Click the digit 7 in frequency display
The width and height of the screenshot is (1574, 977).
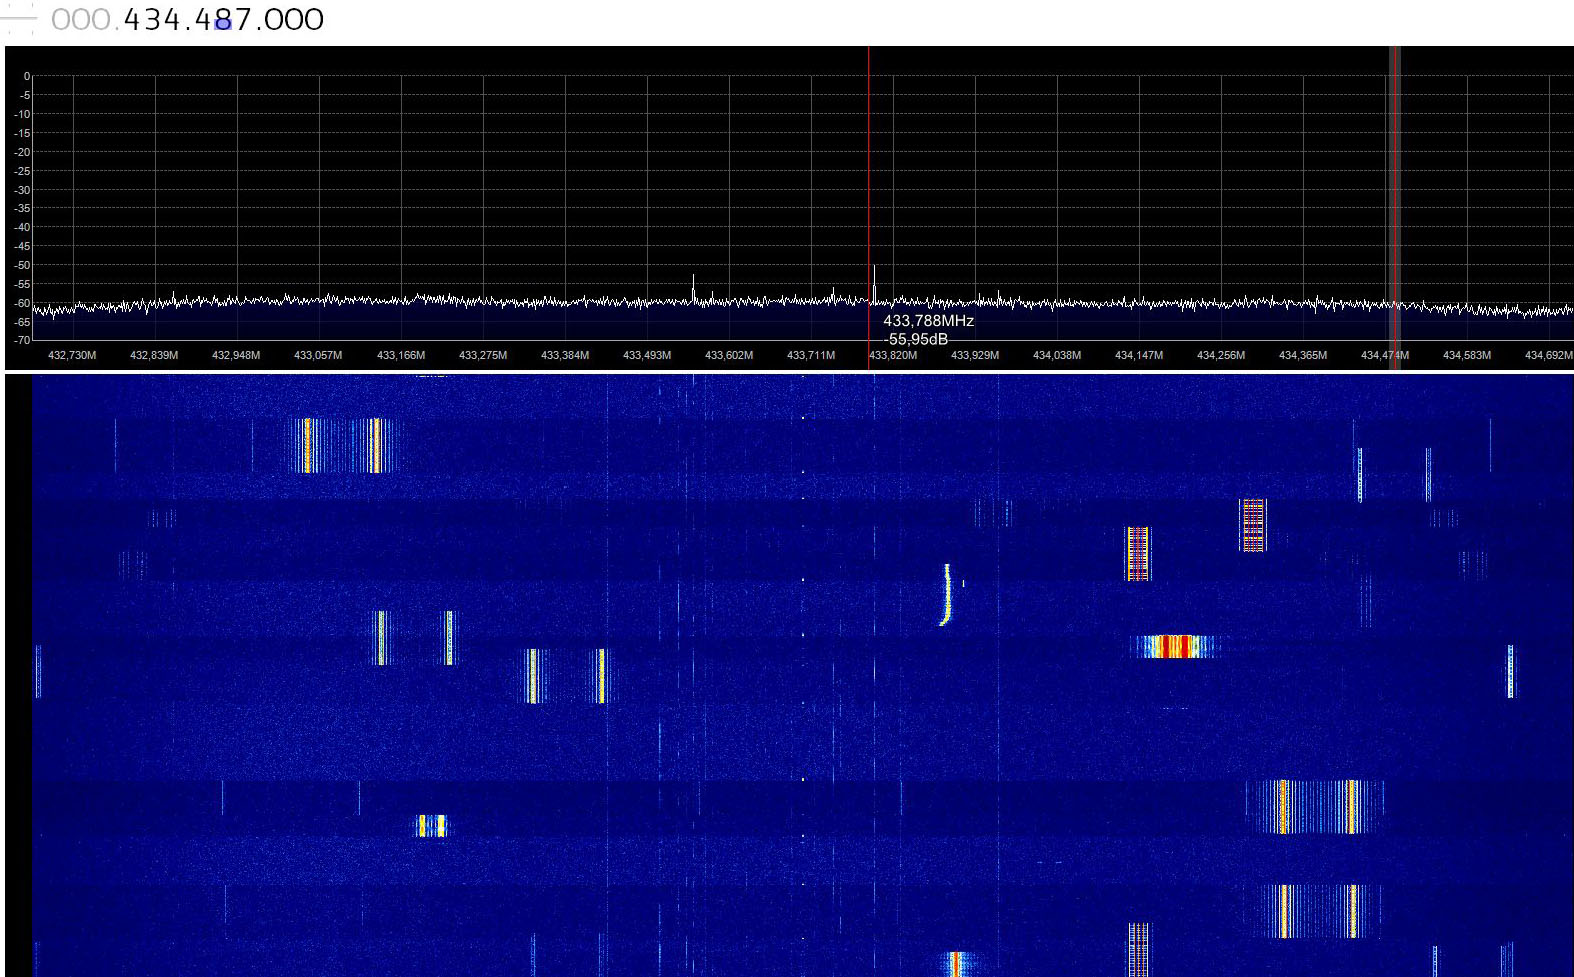click(x=243, y=20)
